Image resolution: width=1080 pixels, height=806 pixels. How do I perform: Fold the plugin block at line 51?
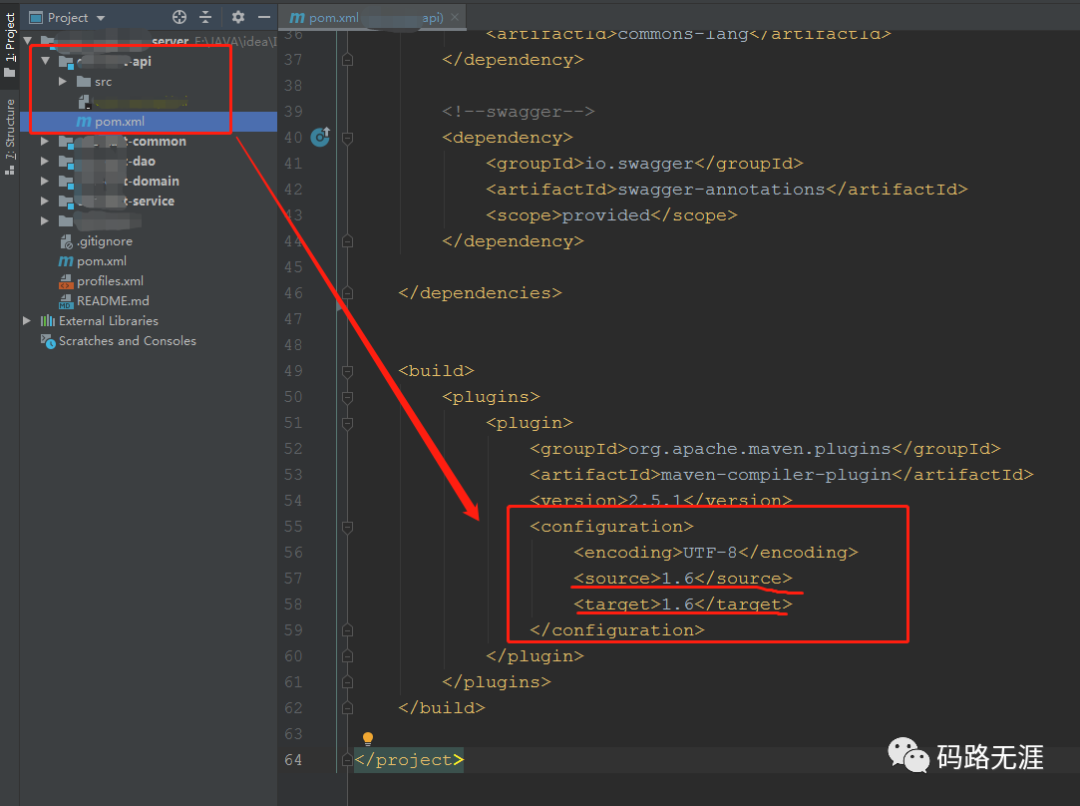tap(348, 423)
